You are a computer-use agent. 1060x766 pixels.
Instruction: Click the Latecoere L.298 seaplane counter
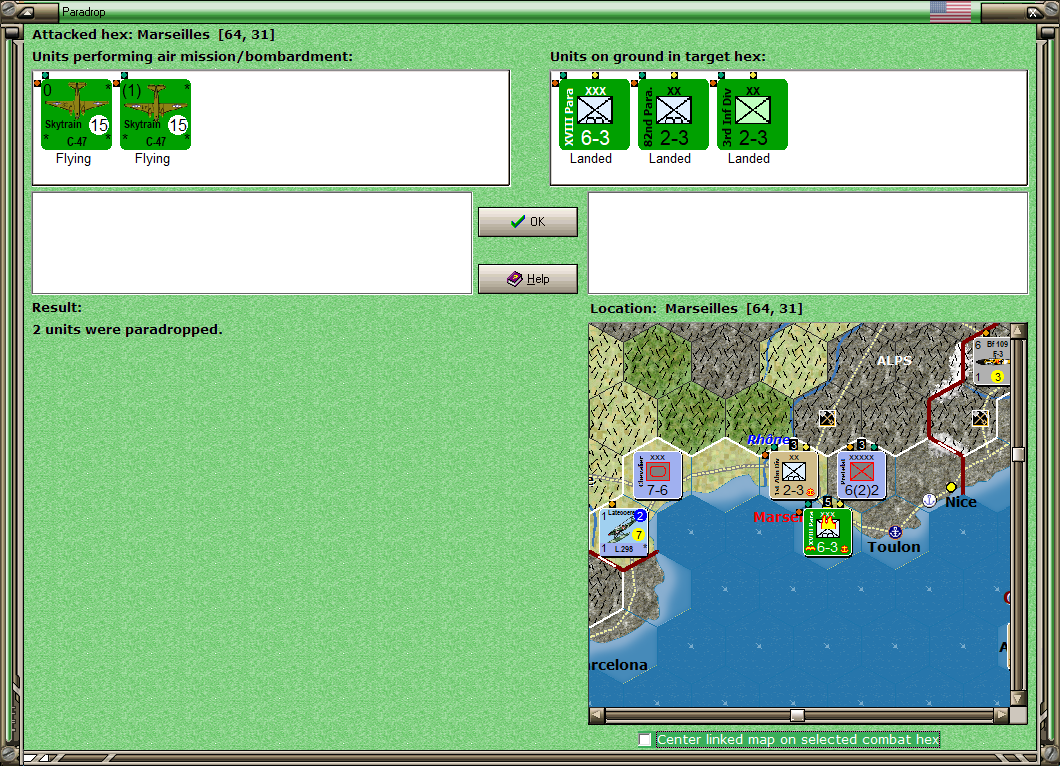click(x=623, y=532)
